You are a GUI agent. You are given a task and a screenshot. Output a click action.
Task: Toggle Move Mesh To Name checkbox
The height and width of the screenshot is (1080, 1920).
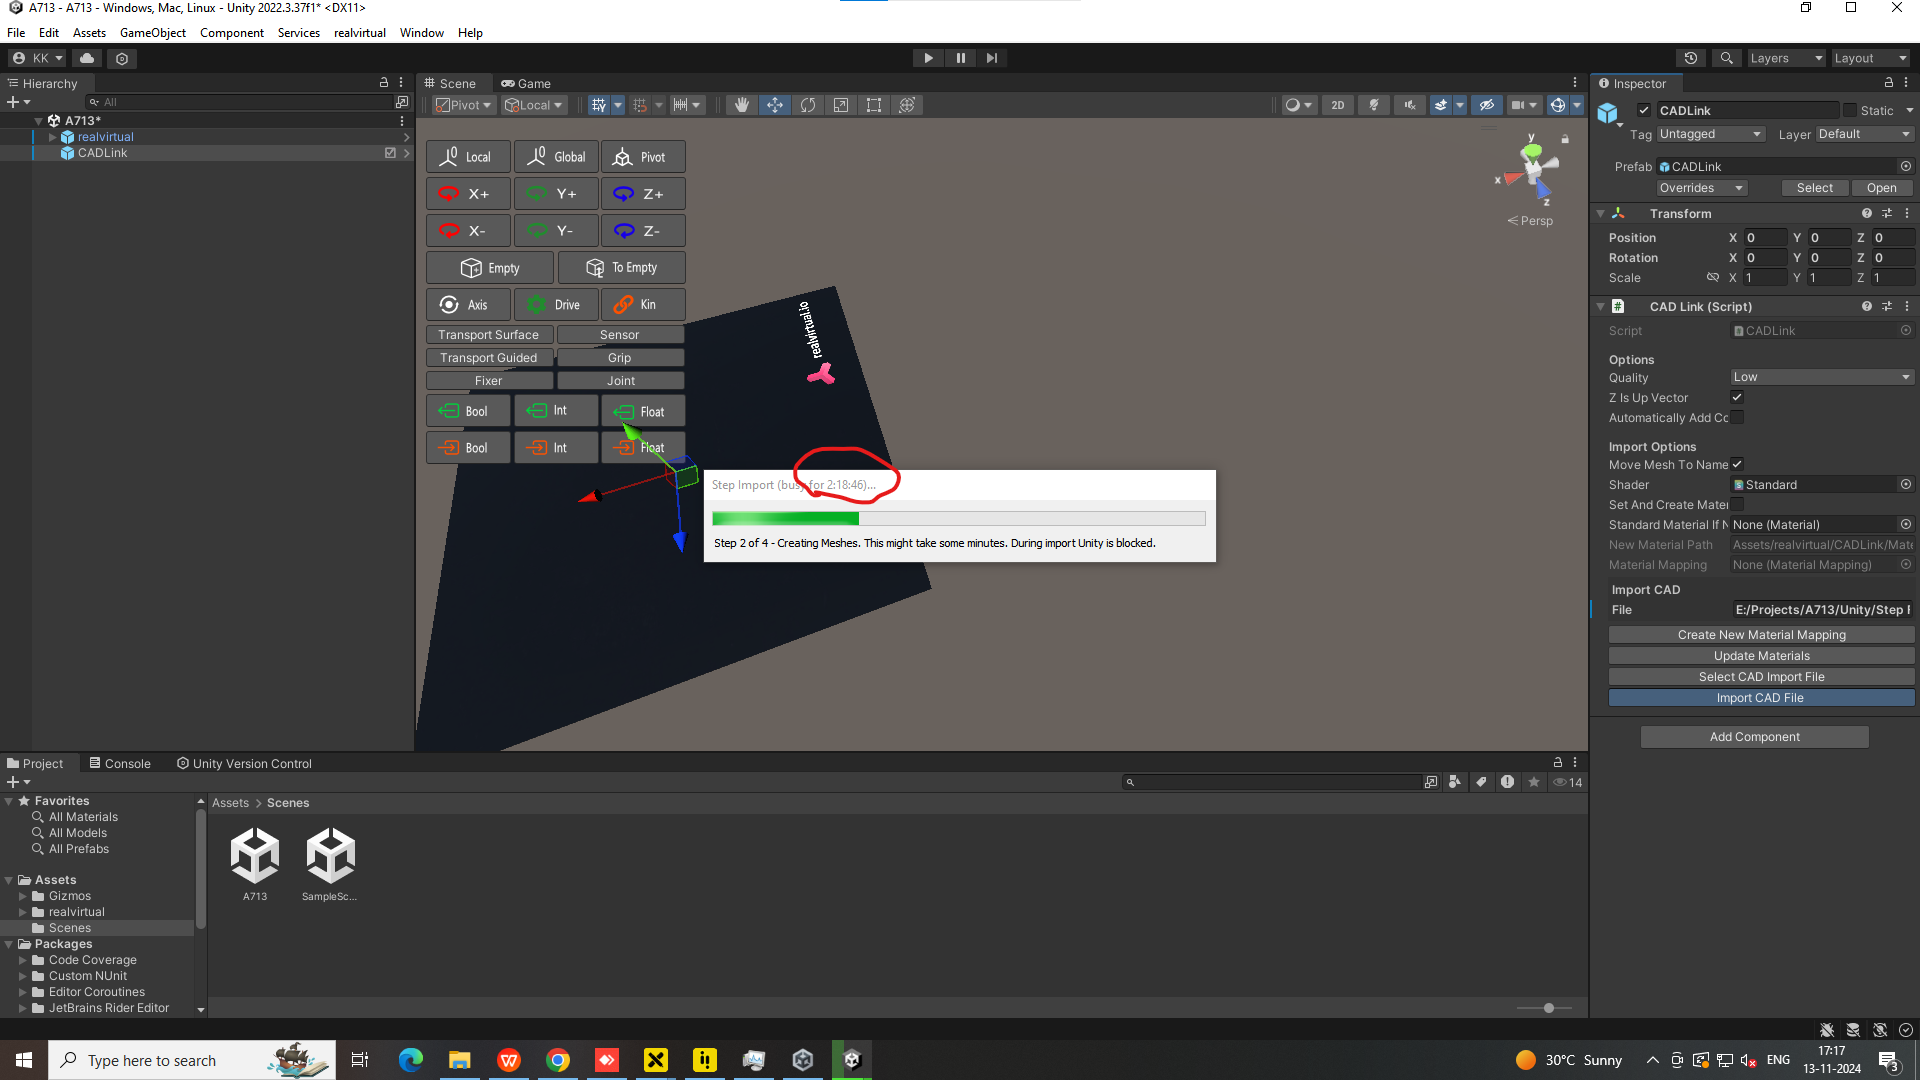(1738, 465)
